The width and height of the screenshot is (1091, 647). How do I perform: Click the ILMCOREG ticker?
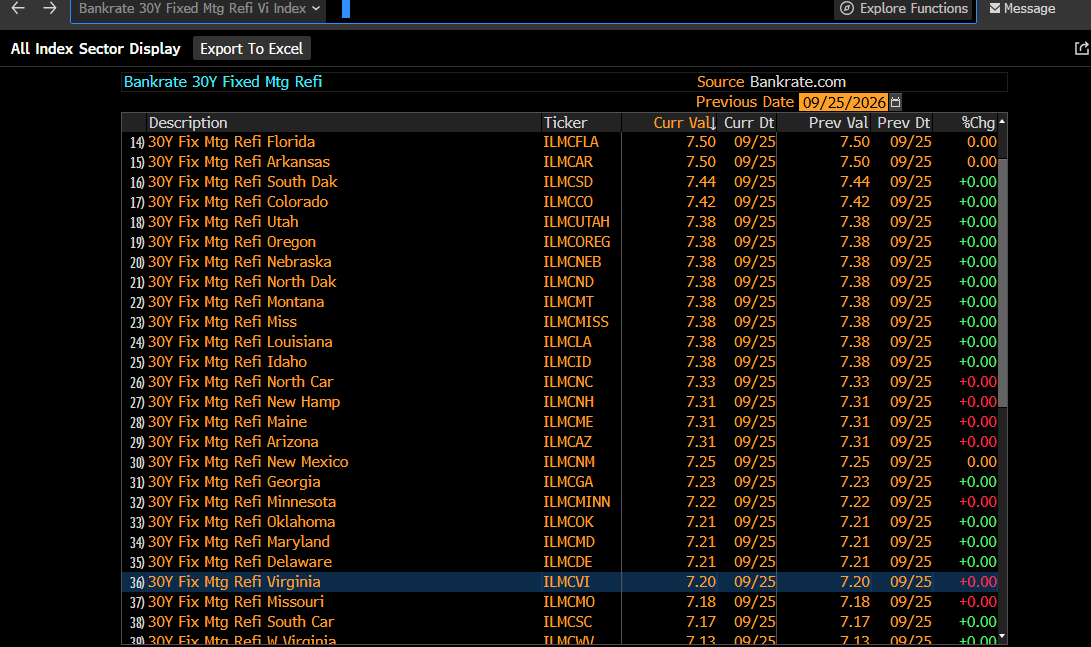point(577,242)
